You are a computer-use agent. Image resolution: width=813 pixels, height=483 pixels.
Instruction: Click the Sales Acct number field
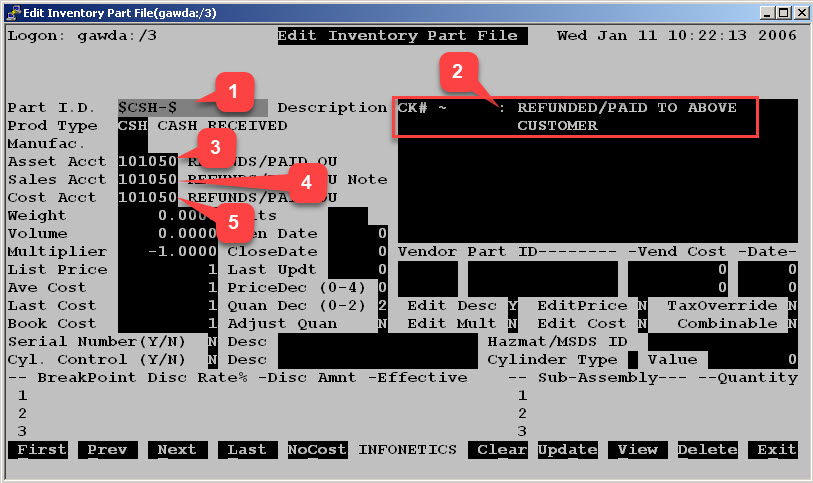pos(147,179)
